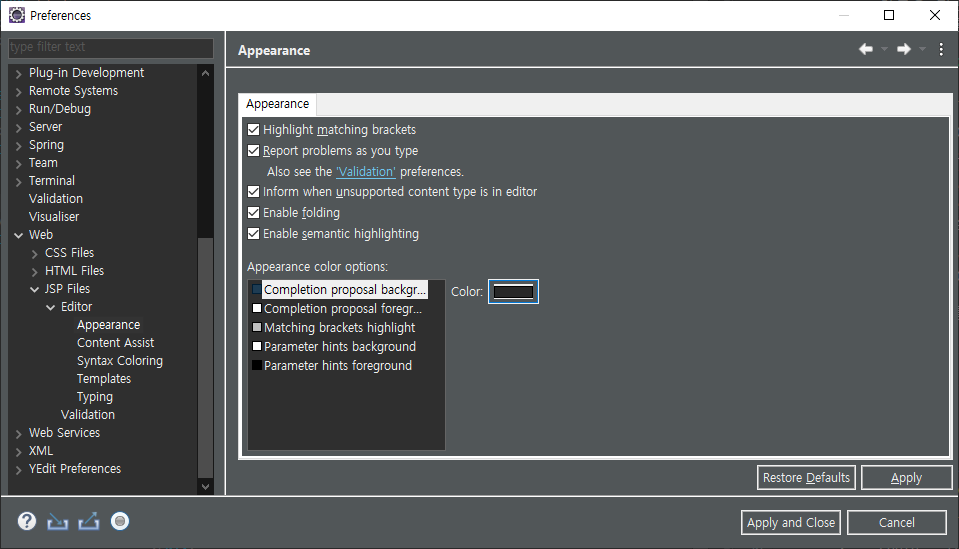Expand the HTML Files node
Viewport: 959px width, 549px height.
click(x=34, y=271)
